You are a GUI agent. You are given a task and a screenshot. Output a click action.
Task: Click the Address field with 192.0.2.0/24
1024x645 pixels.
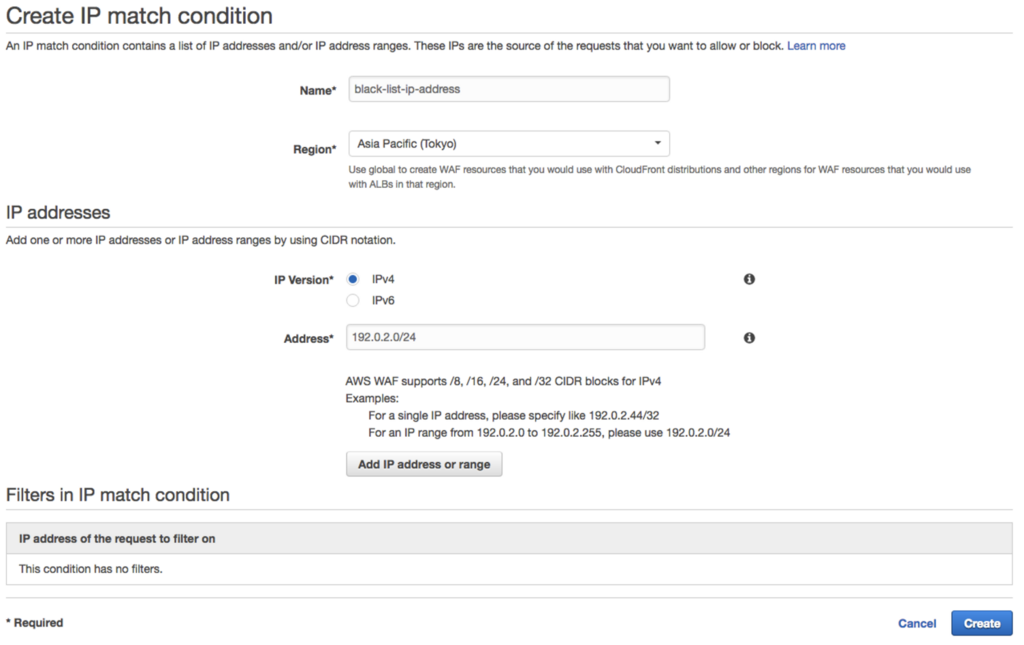tap(525, 338)
